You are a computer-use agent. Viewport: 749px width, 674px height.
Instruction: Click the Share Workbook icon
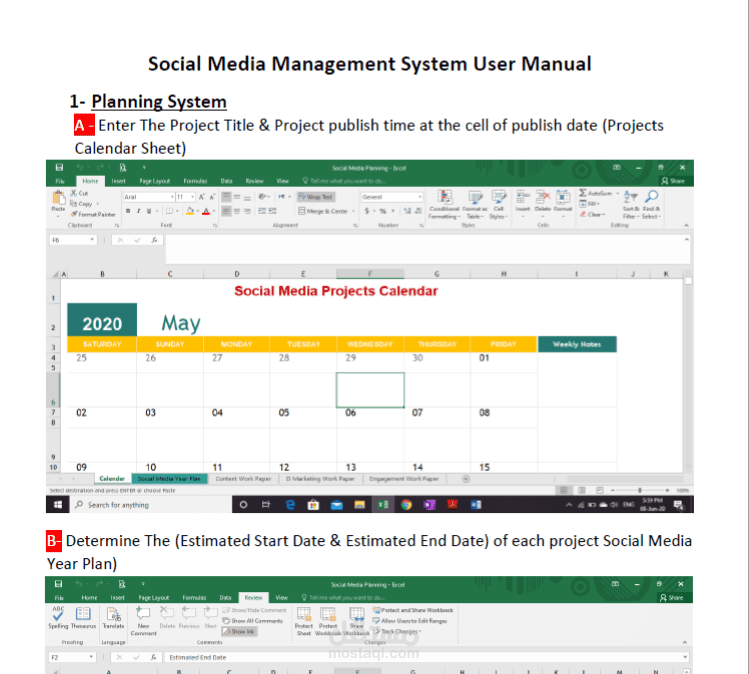pyautogui.click(x=356, y=614)
